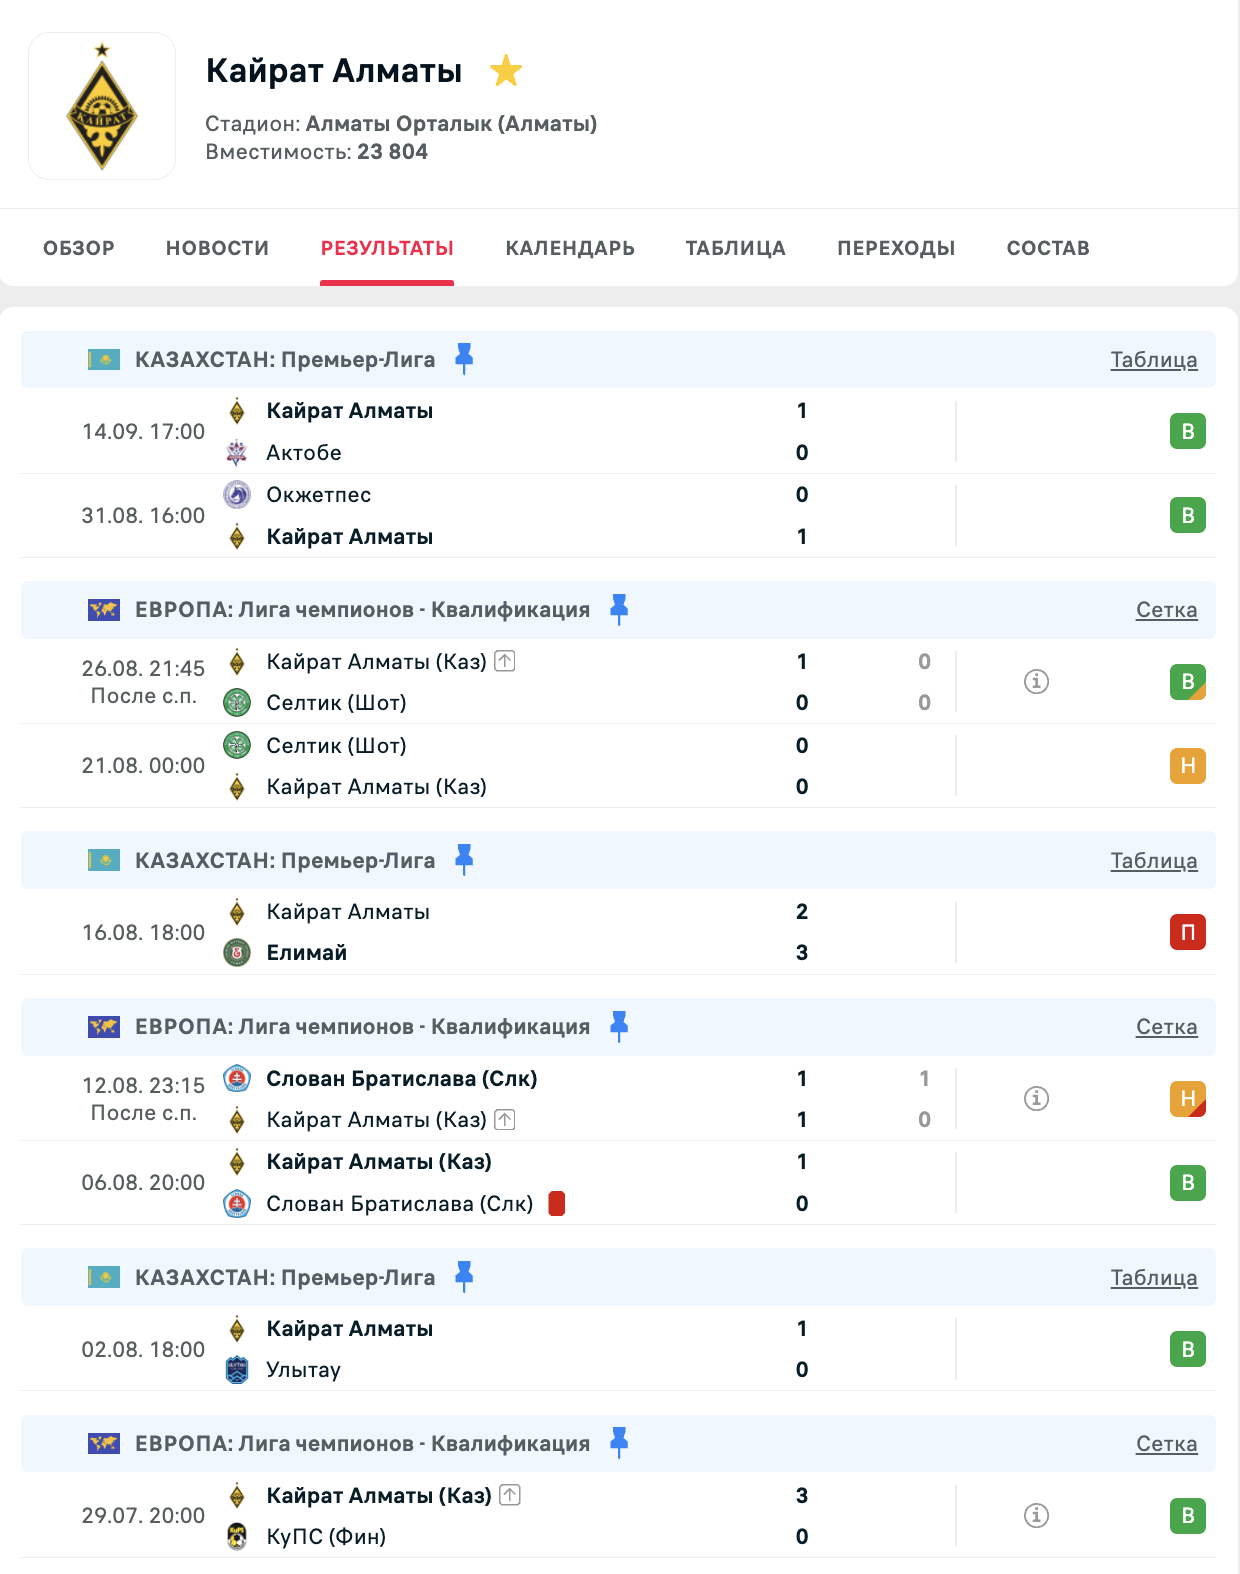Click Селтик logo in the 21.08 match
The width and height of the screenshot is (1240, 1574).
[237, 745]
